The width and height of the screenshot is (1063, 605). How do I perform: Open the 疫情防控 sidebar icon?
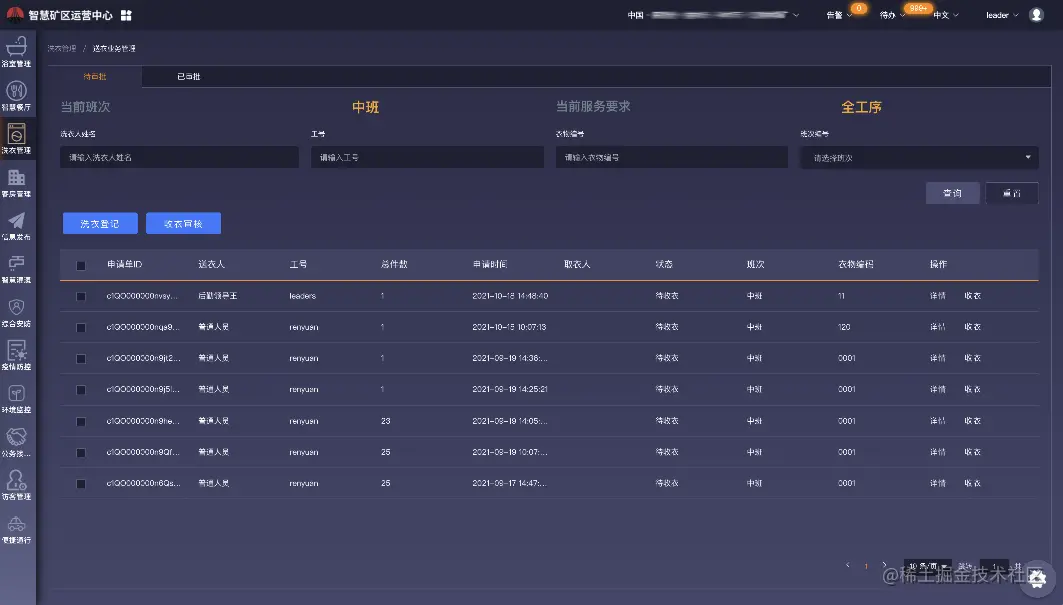(x=16, y=351)
